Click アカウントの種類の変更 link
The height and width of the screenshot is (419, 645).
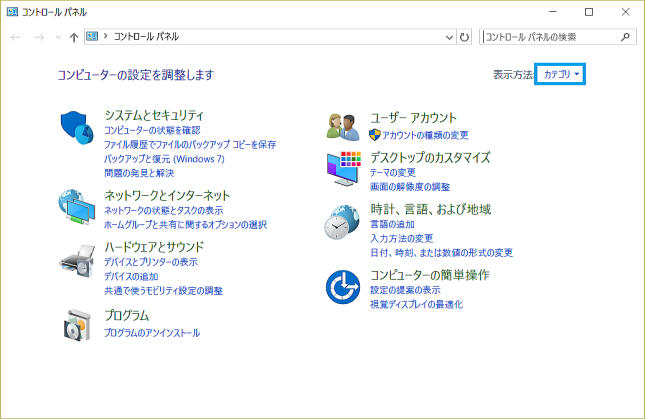click(x=425, y=135)
